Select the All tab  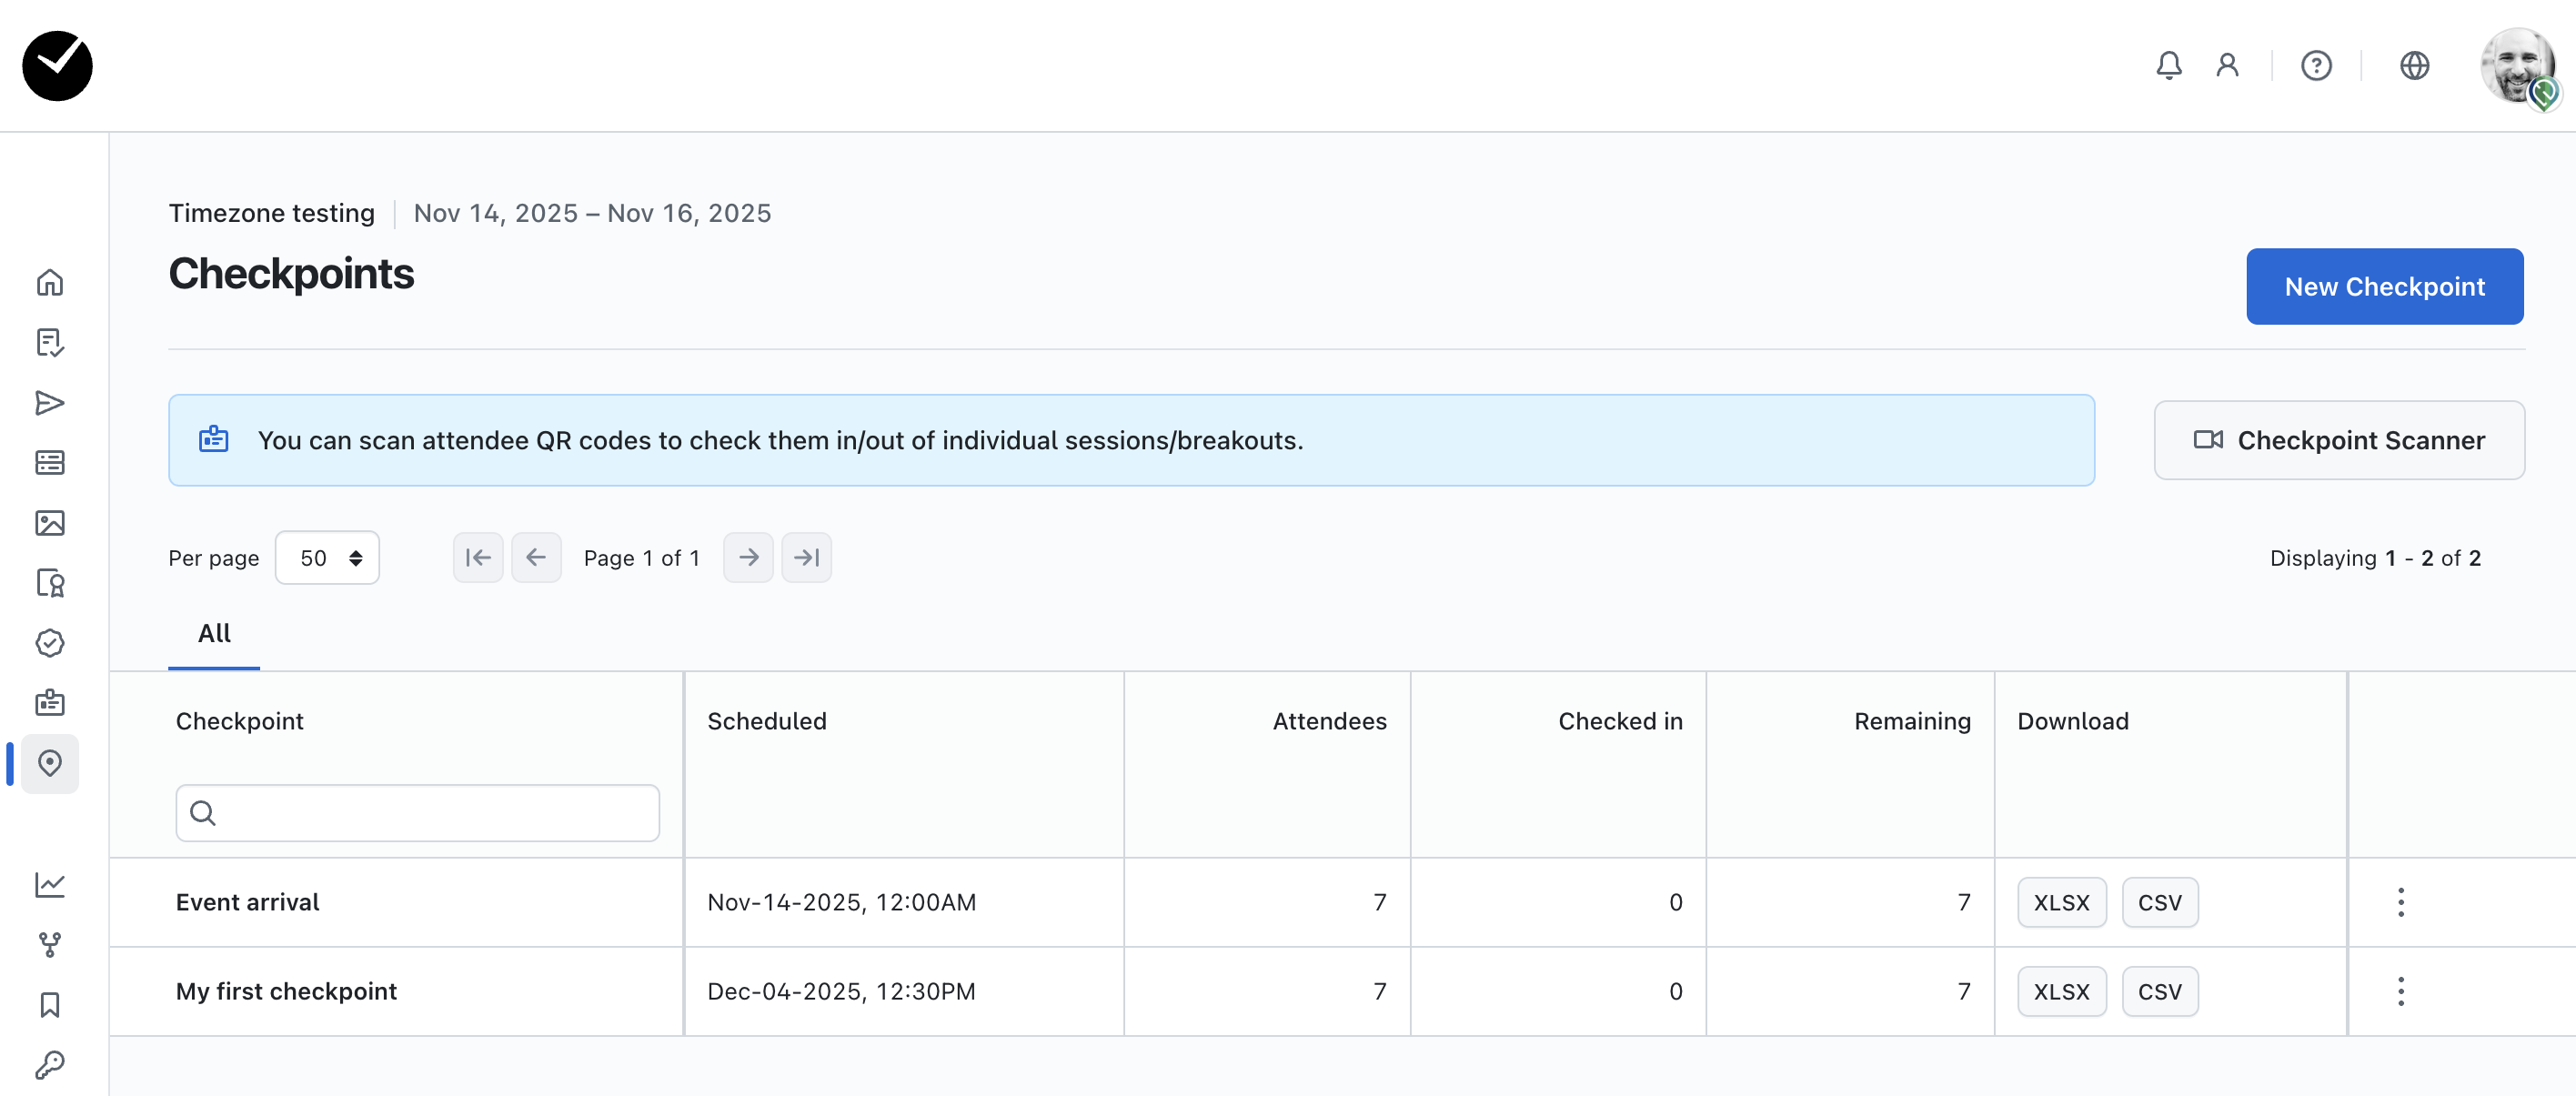(x=214, y=634)
